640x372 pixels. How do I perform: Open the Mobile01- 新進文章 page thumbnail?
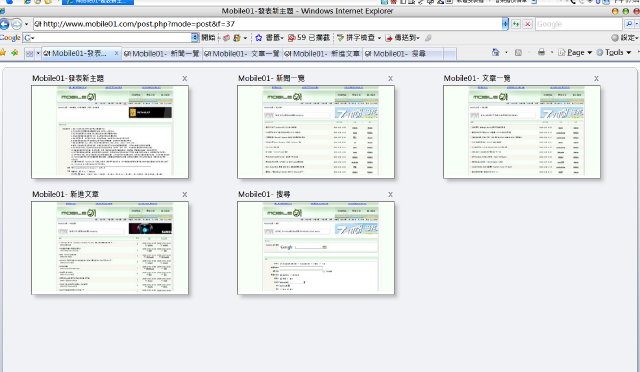[x=110, y=248]
